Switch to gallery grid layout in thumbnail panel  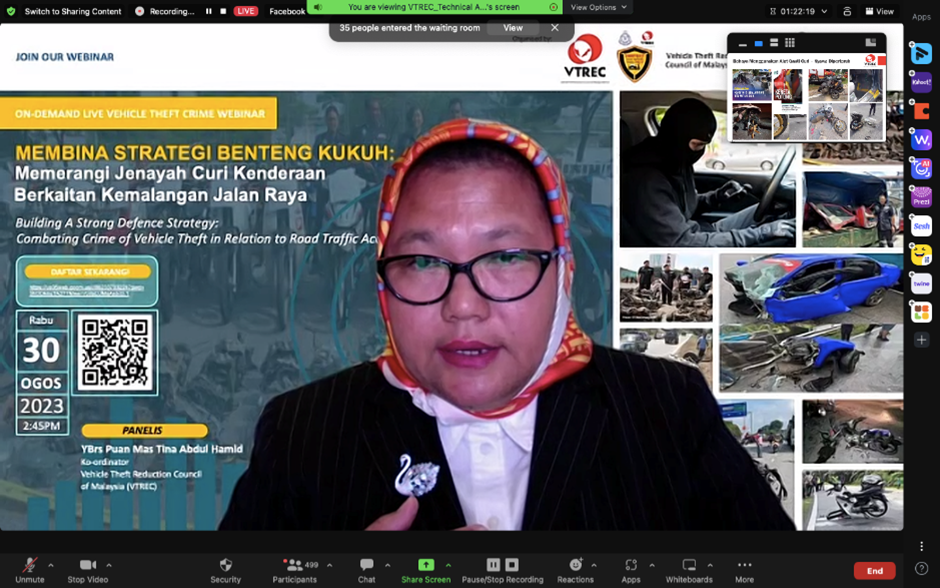click(790, 43)
